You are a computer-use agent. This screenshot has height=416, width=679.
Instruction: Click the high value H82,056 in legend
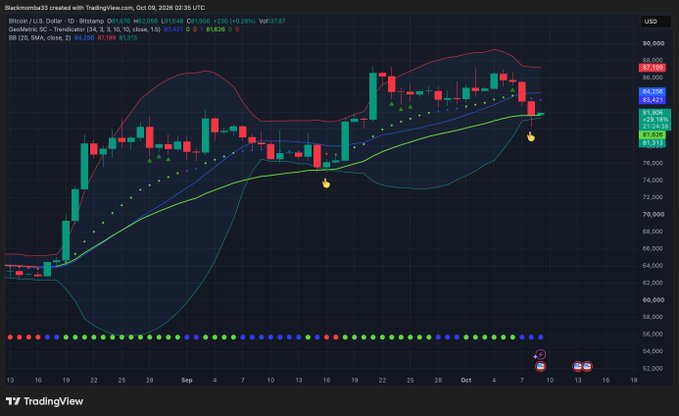coord(146,21)
